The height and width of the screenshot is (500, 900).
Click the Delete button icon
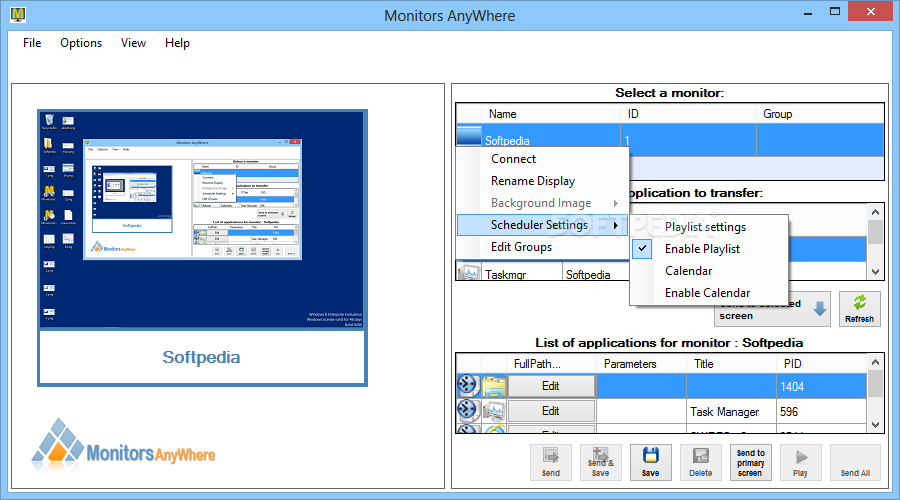click(700, 456)
